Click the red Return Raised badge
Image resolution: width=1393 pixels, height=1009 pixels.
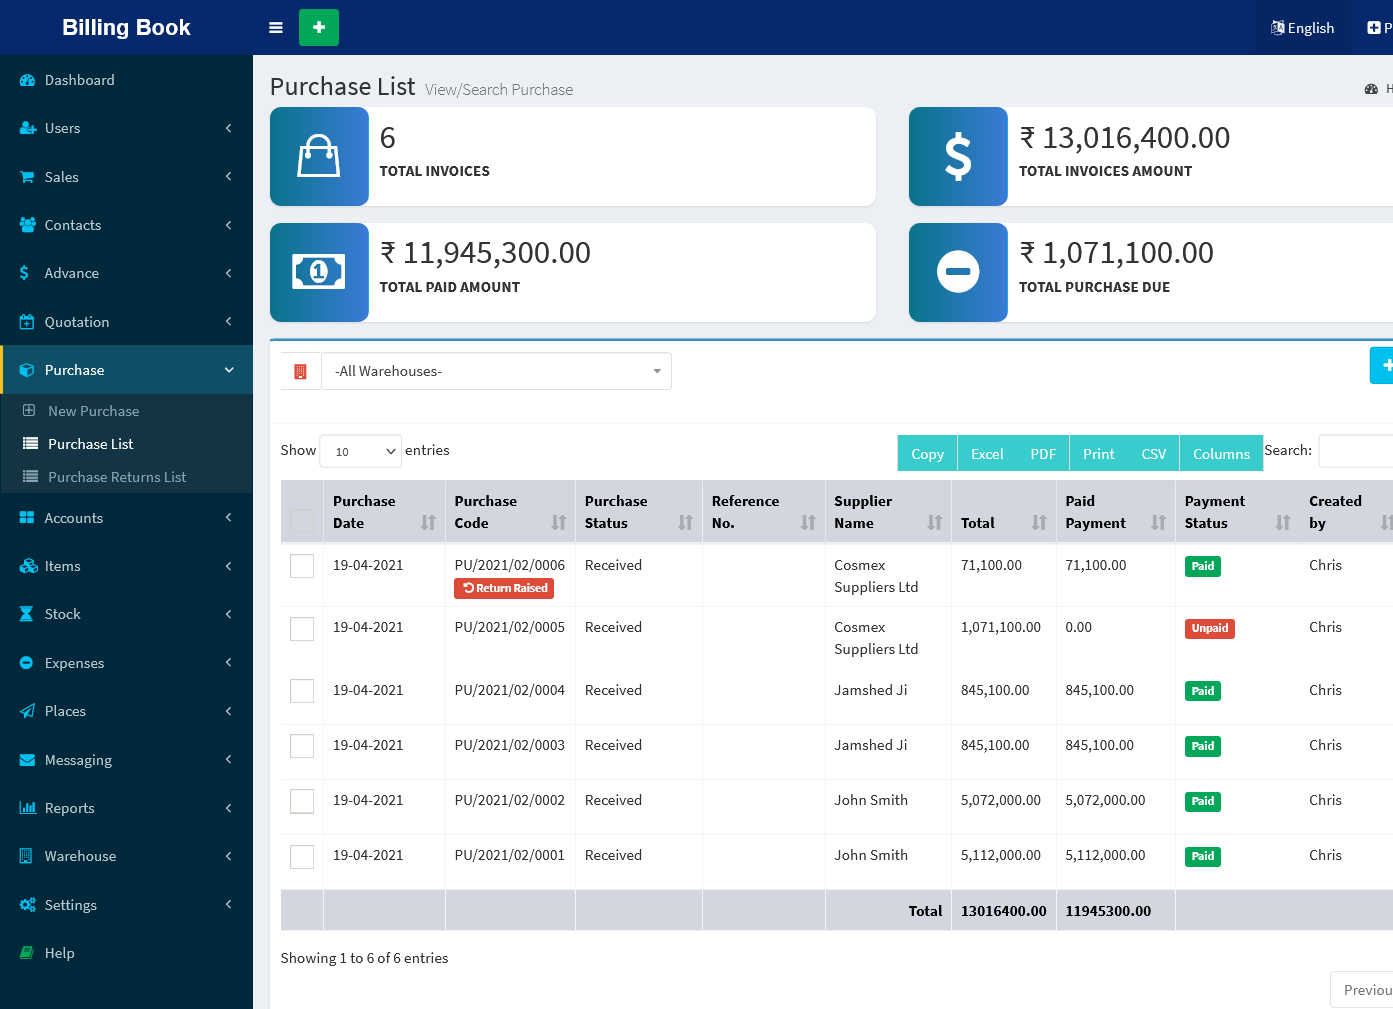(x=504, y=589)
